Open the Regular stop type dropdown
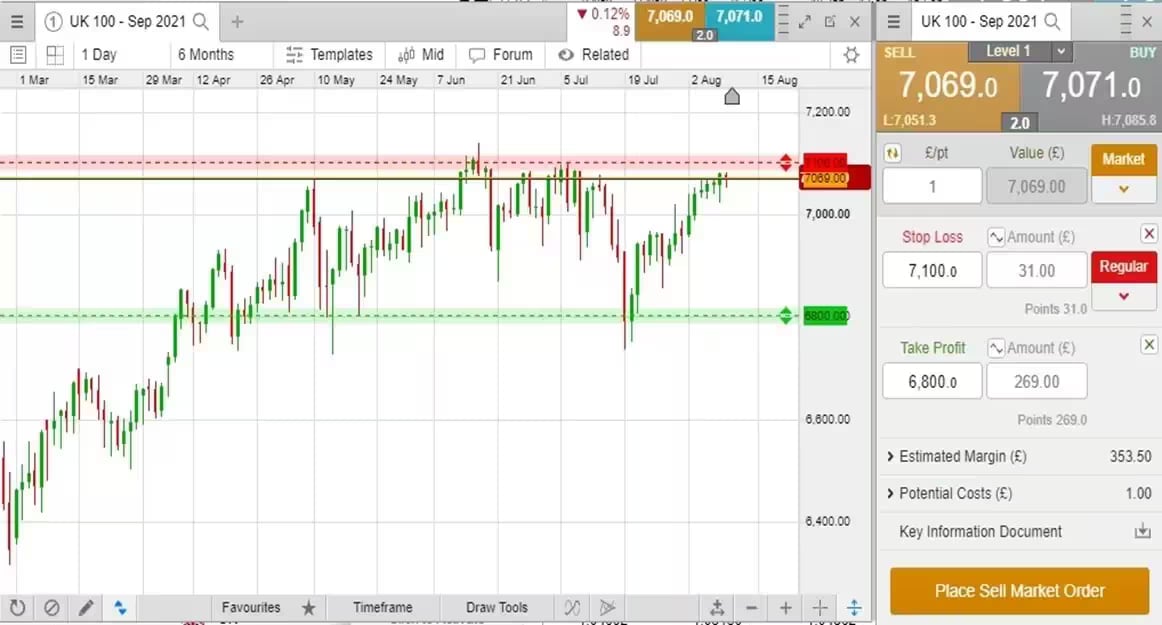The width and height of the screenshot is (1162, 625). pos(1123,294)
